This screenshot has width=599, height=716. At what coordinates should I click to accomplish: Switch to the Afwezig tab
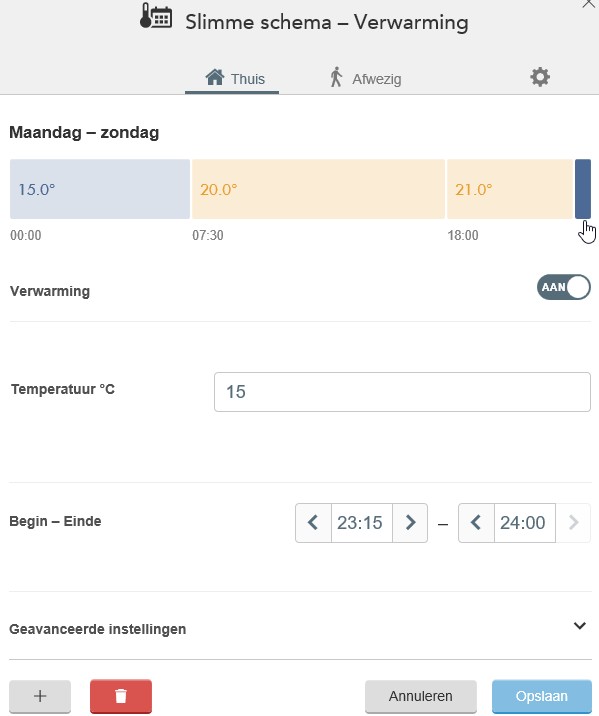[366, 78]
